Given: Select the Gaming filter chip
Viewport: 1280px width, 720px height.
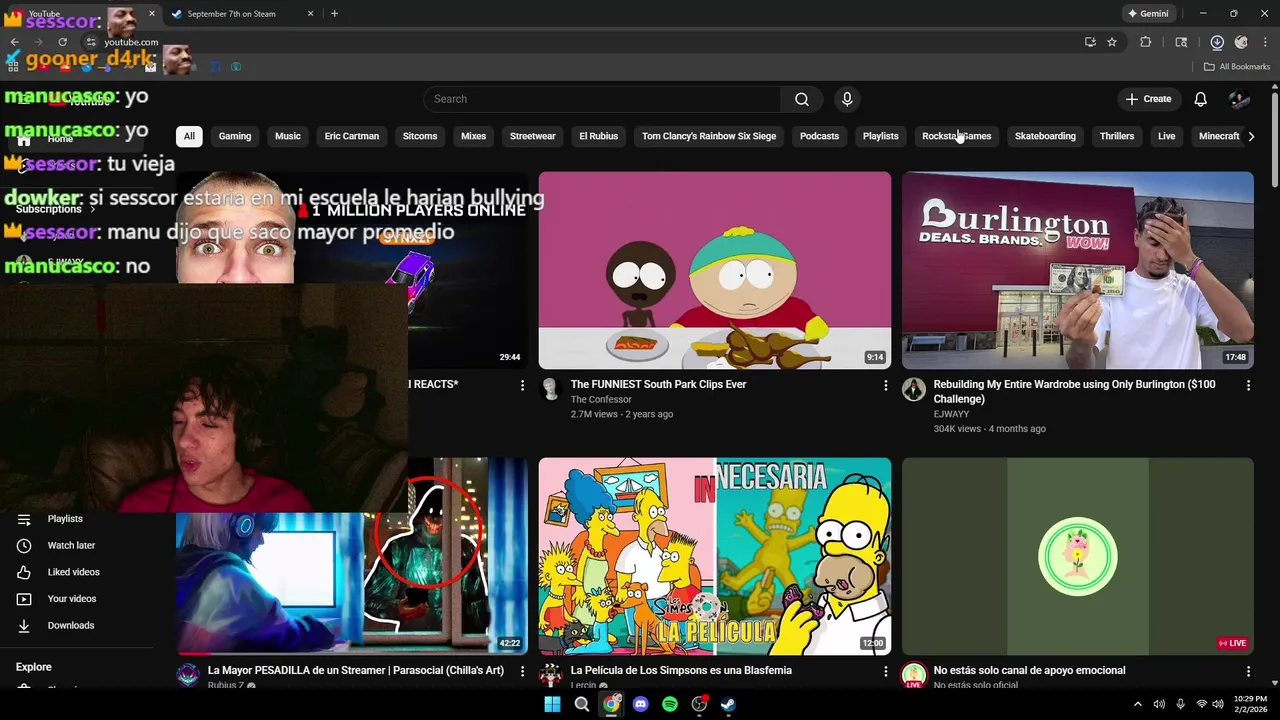Looking at the screenshot, I should [235, 136].
